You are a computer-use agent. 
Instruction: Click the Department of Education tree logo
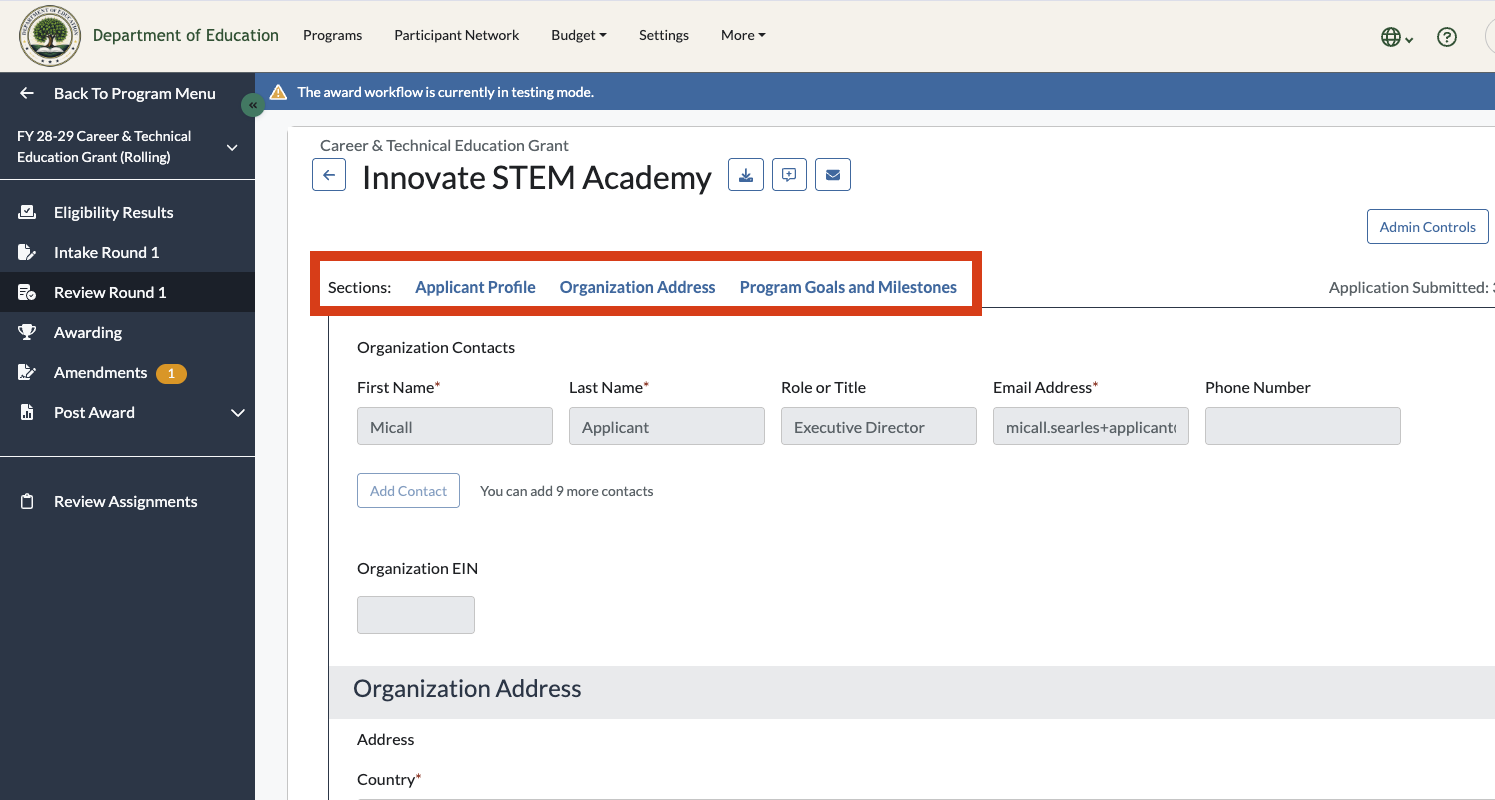pyautogui.click(x=50, y=36)
